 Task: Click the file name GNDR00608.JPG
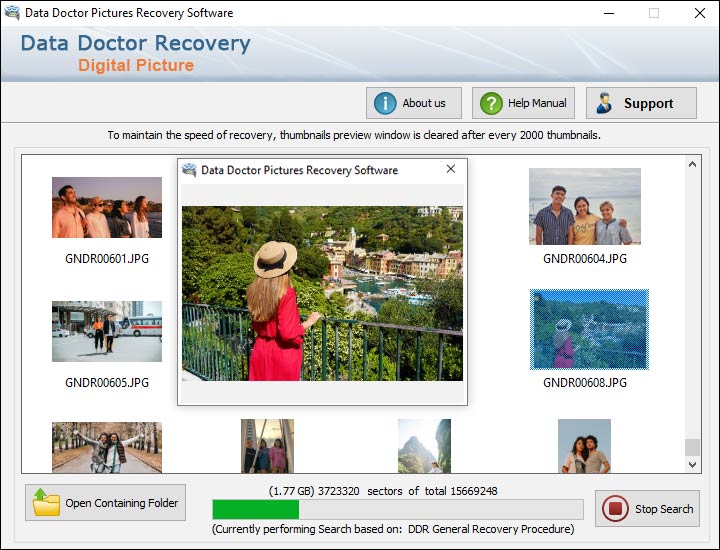click(585, 382)
